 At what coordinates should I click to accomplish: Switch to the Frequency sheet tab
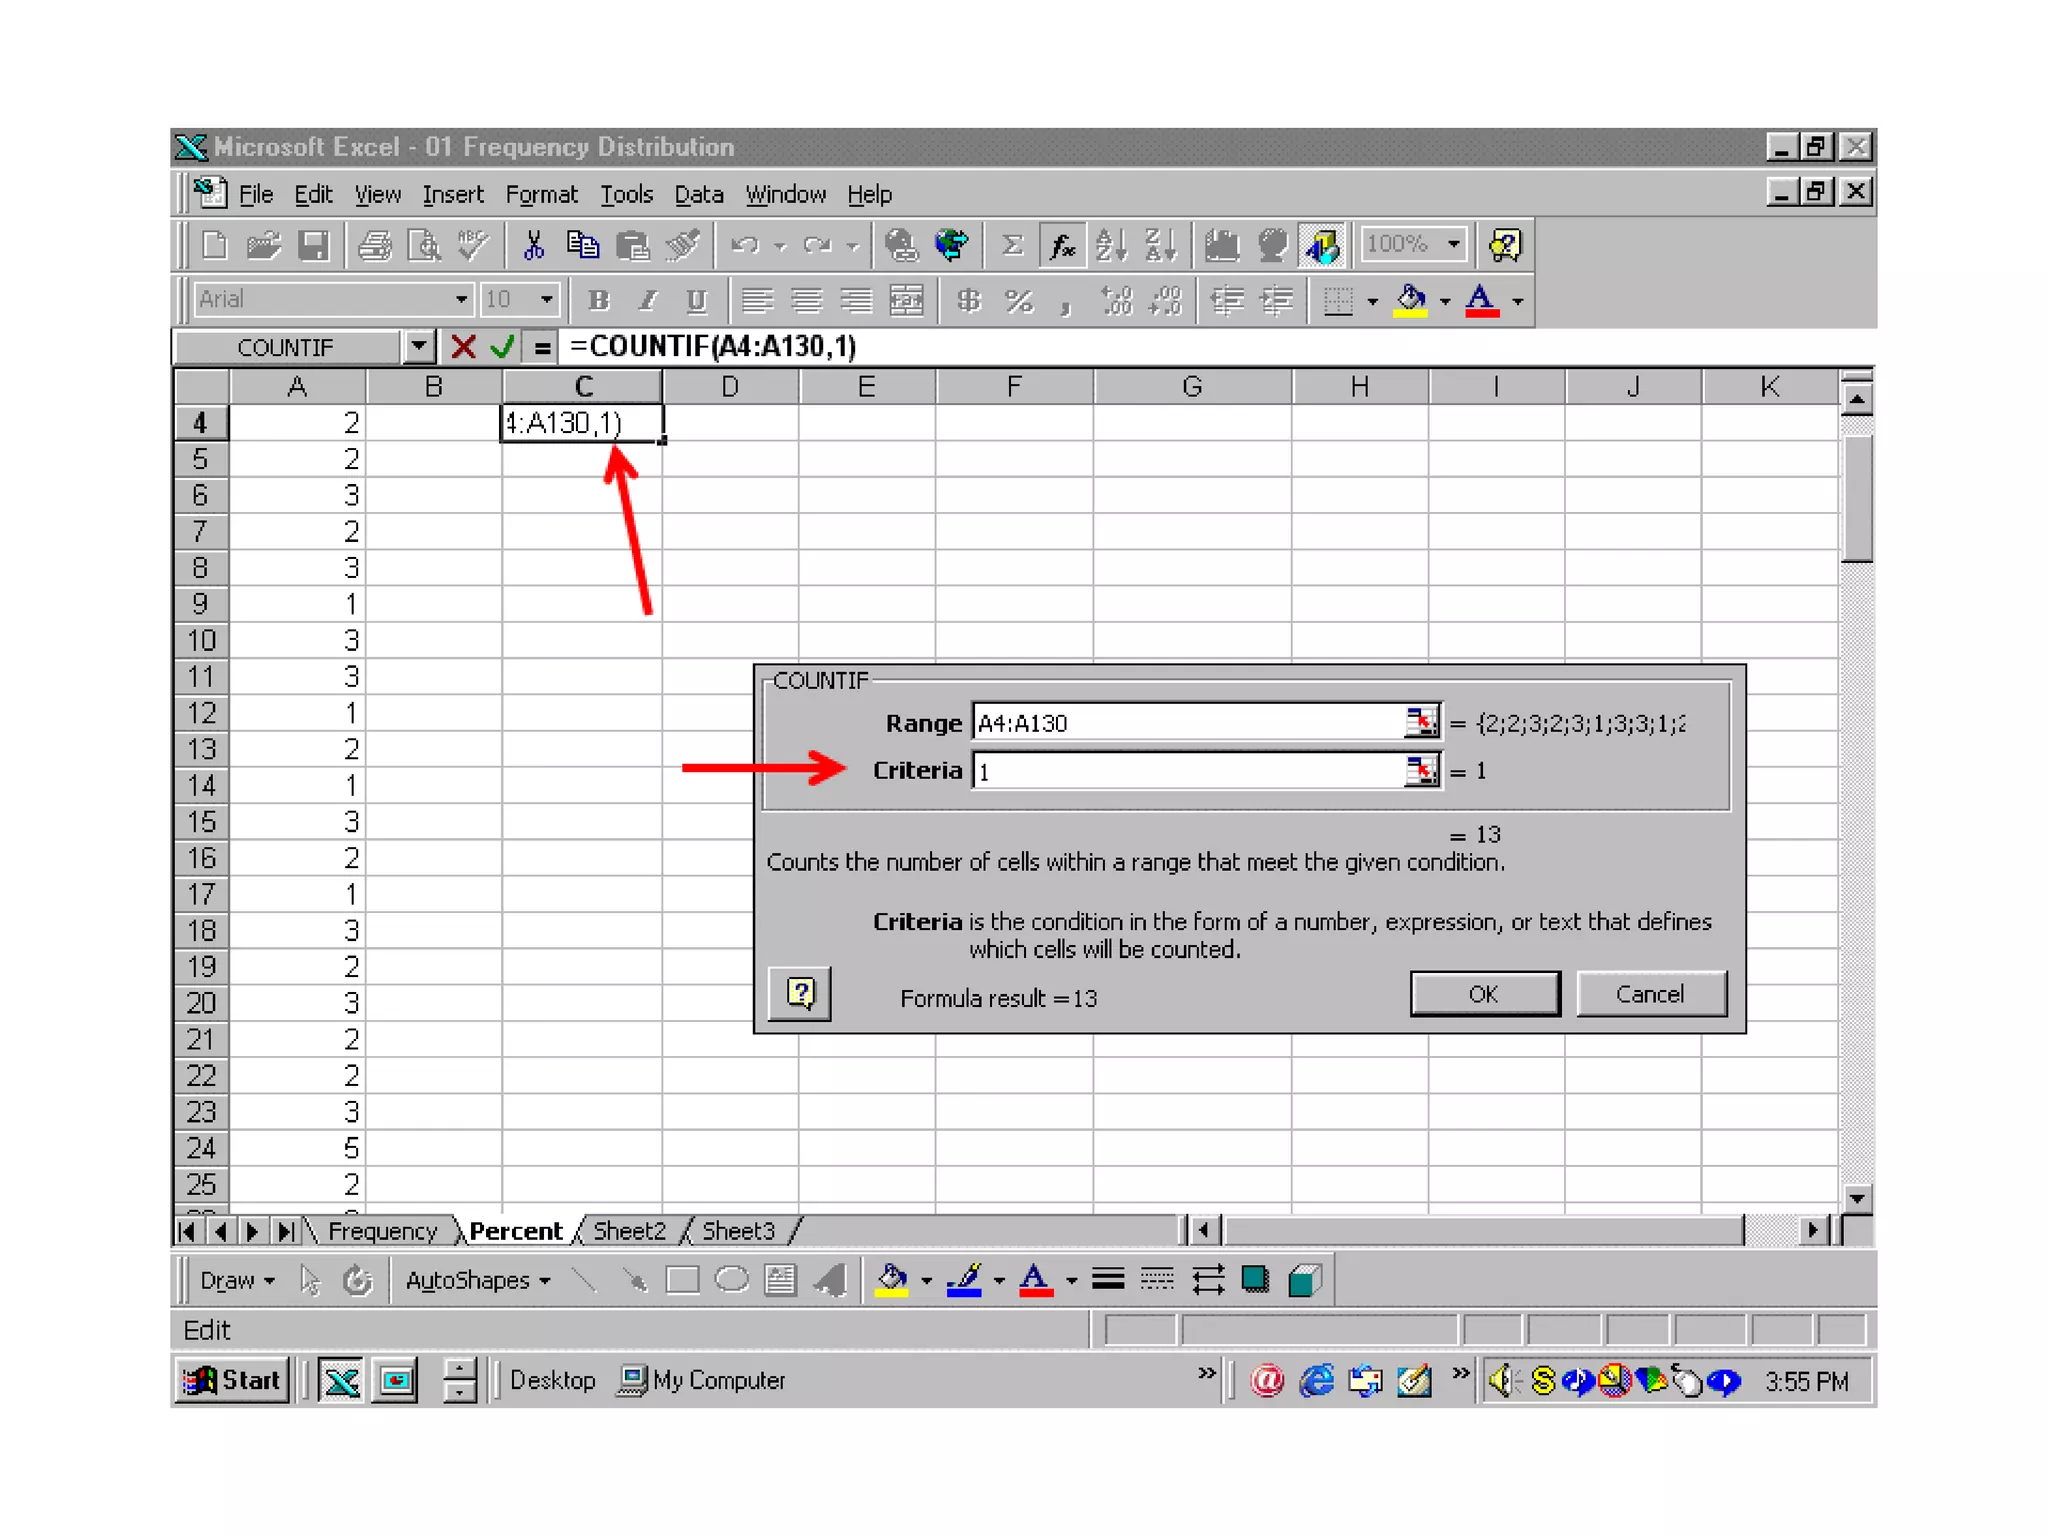(382, 1231)
